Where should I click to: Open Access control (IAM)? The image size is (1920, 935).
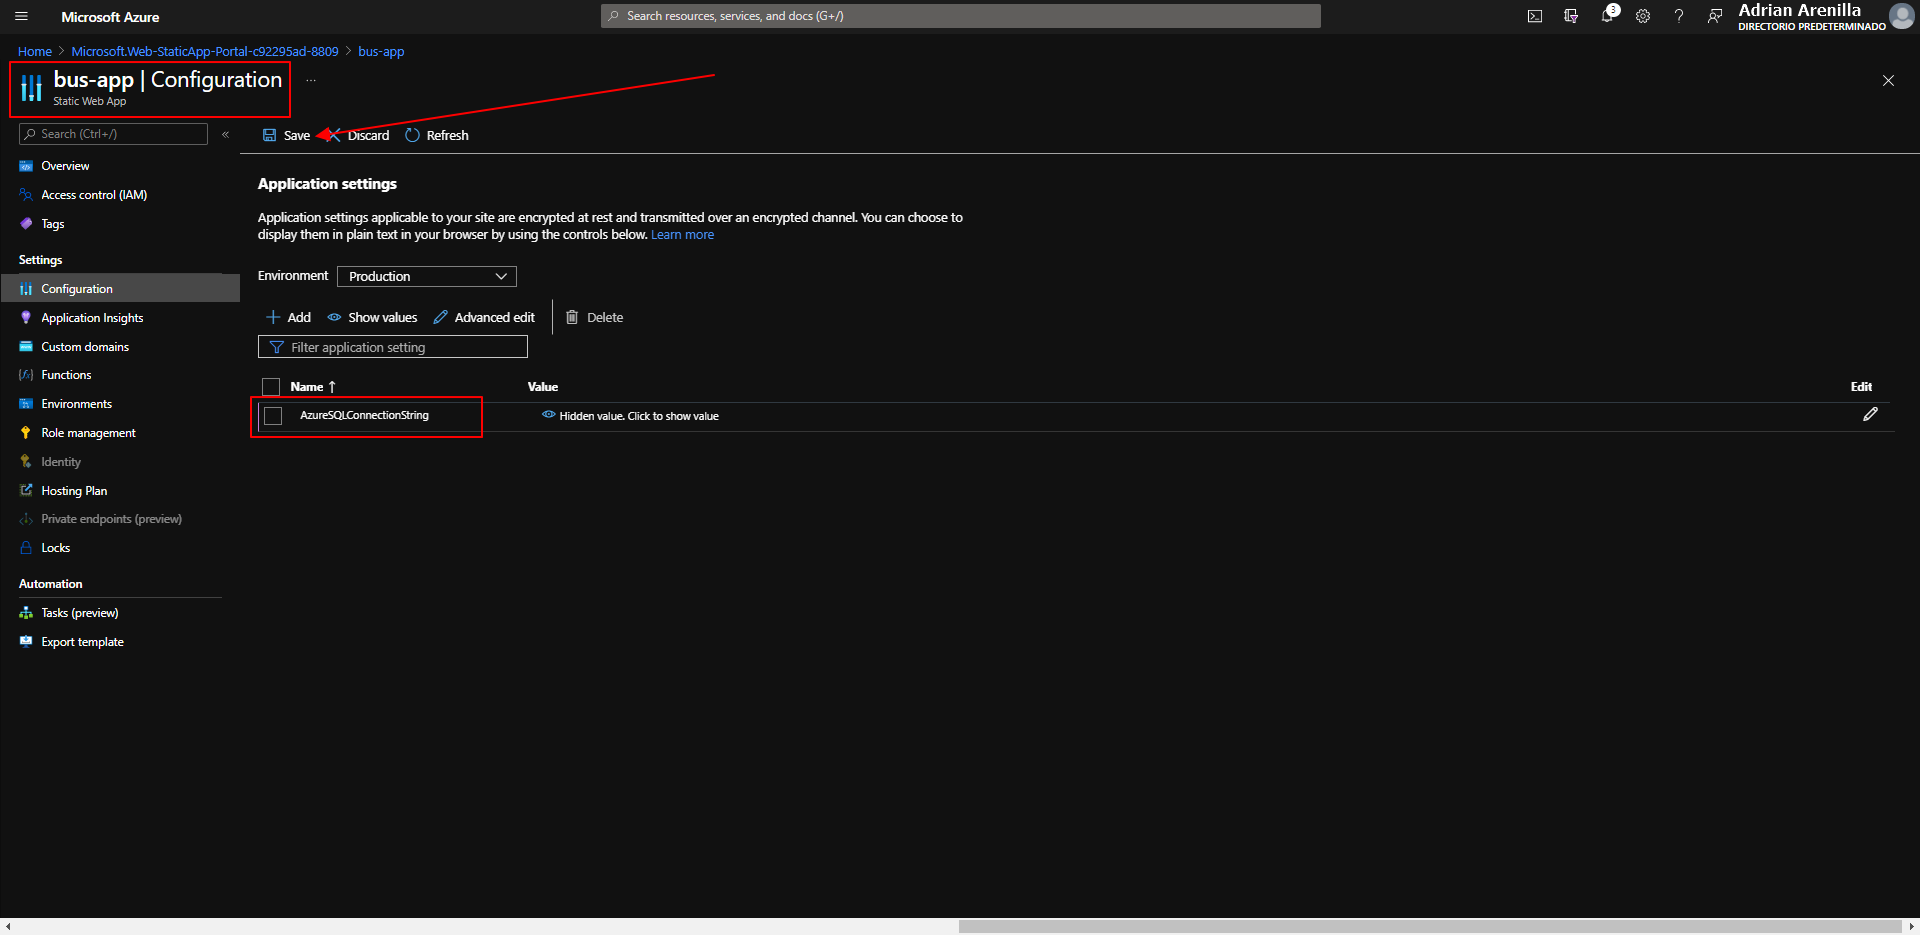coord(94,195)
